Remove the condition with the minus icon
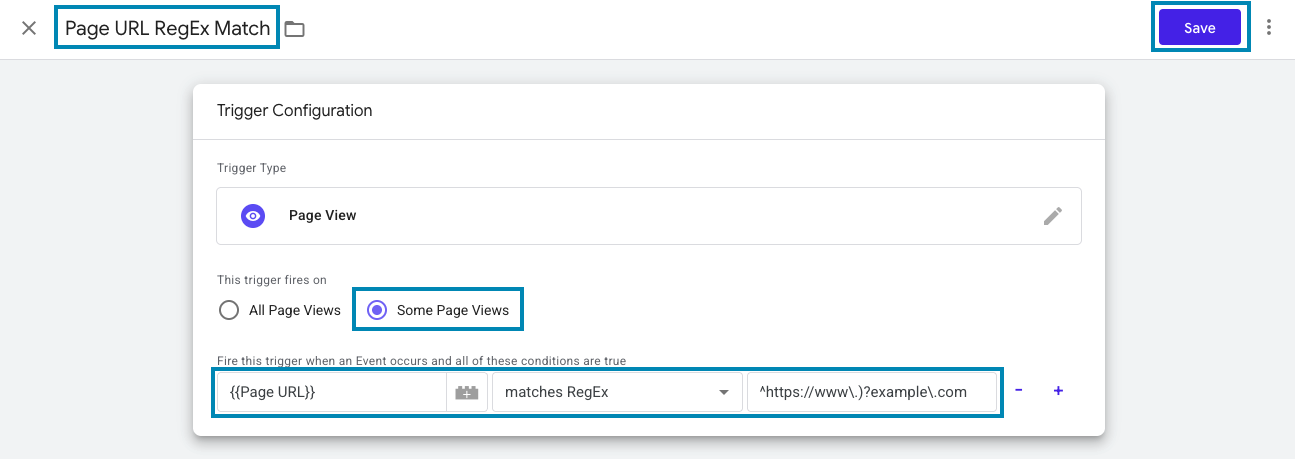Screen dimensions: 1295x459 click(1018, 391)
